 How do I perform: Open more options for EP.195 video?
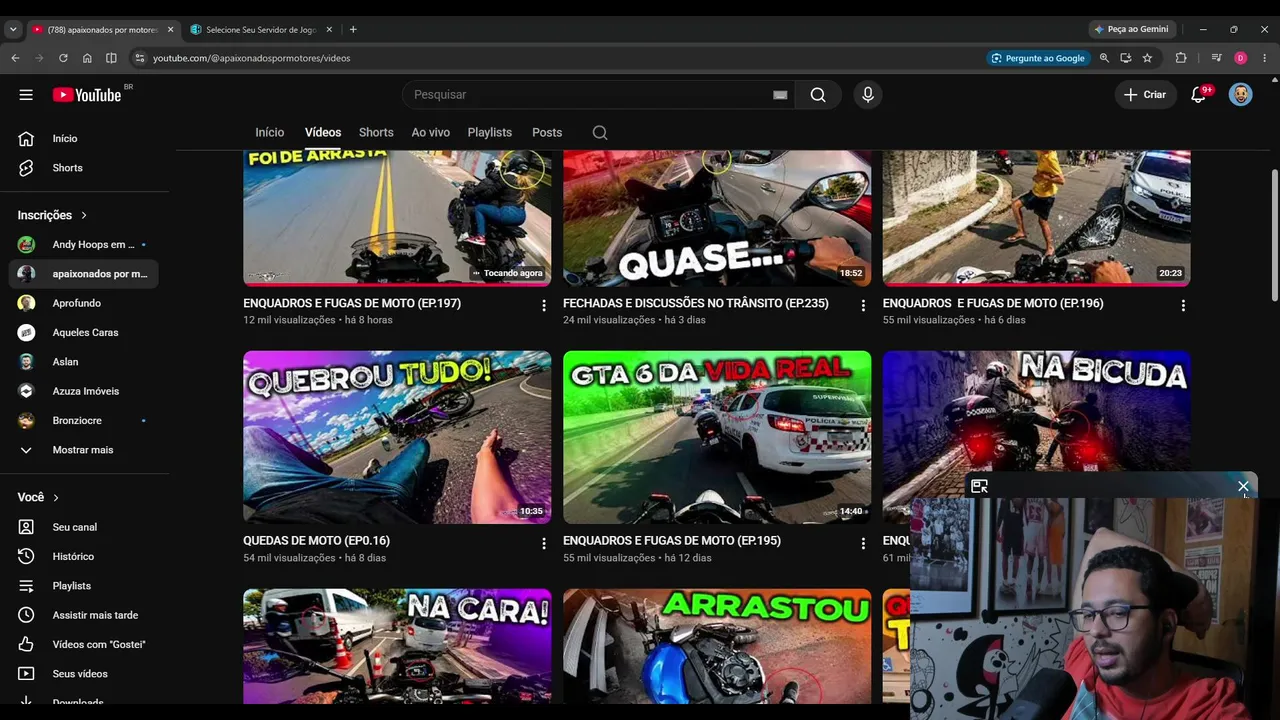pos(863,543)
